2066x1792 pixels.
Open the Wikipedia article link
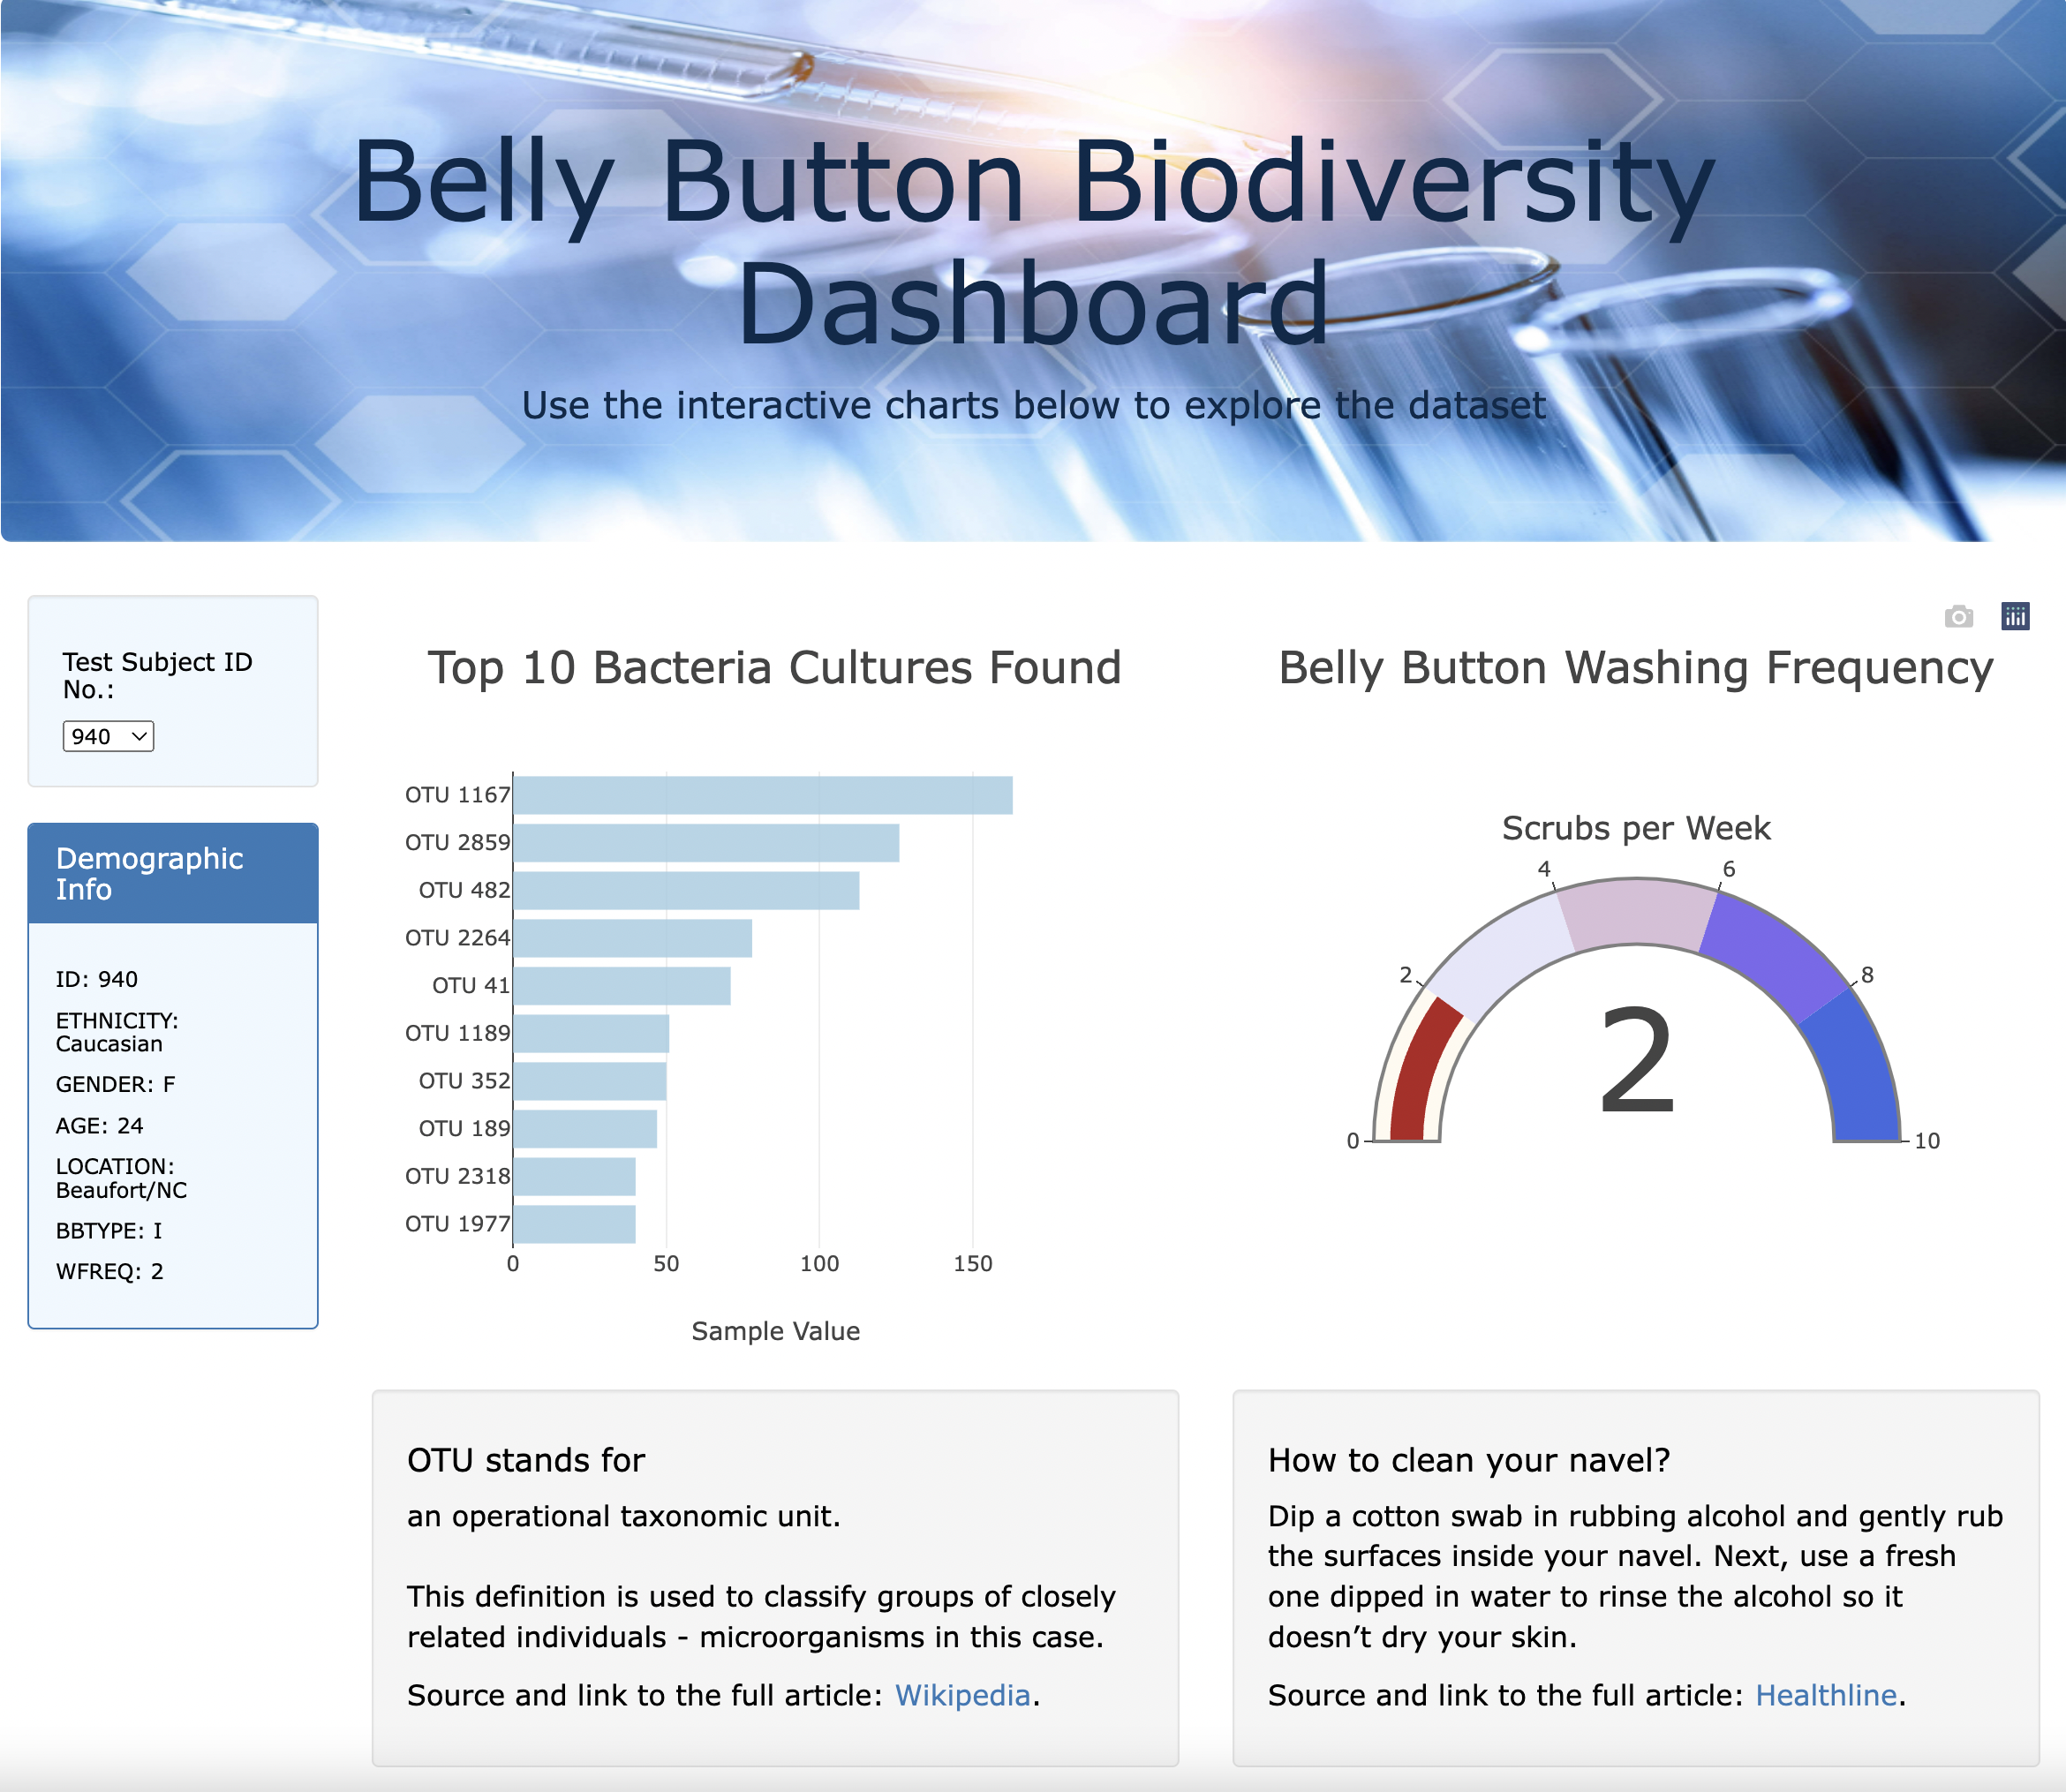tap(963, 1695)
